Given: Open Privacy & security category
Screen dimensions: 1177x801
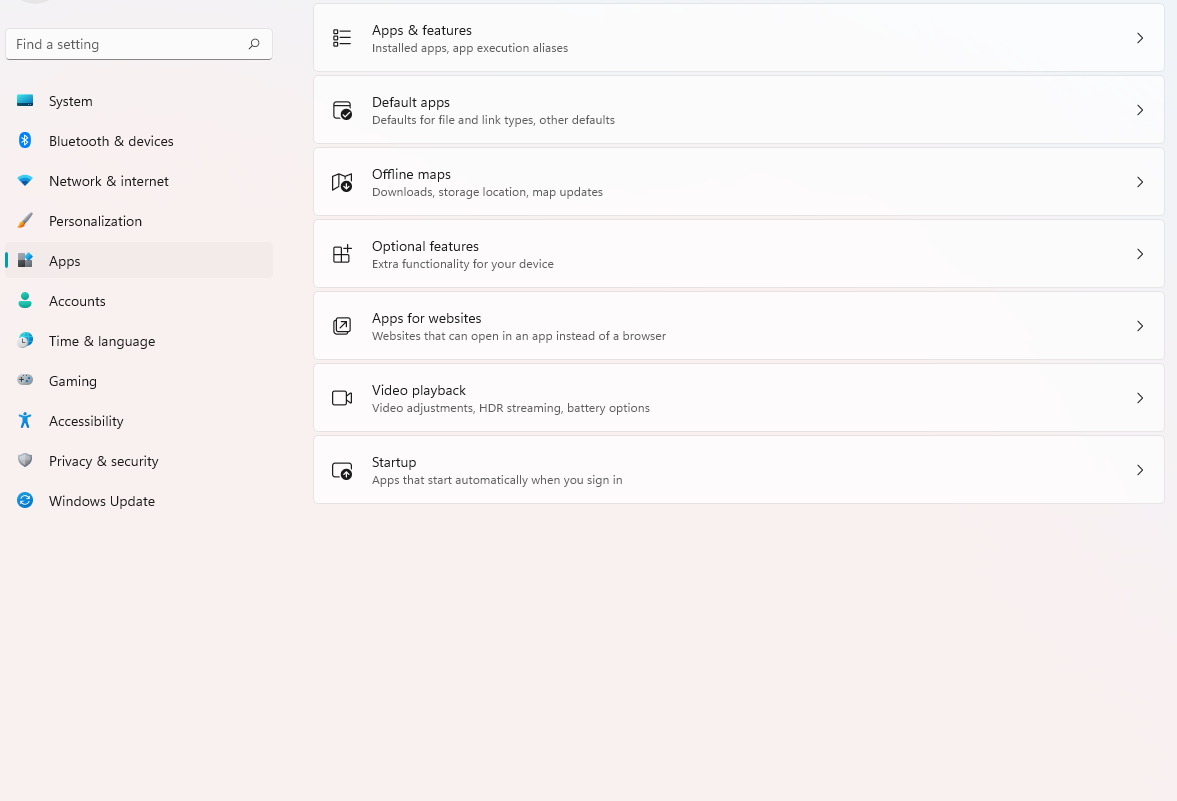Looking at the screenshot, I should 139,460.
